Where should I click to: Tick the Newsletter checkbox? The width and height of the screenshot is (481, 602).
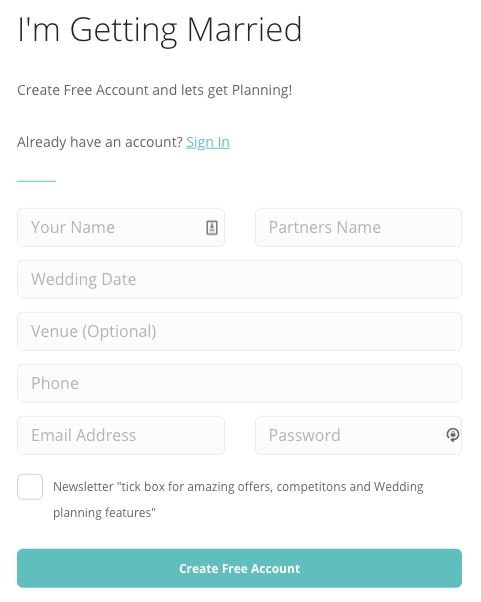(30, 487)
